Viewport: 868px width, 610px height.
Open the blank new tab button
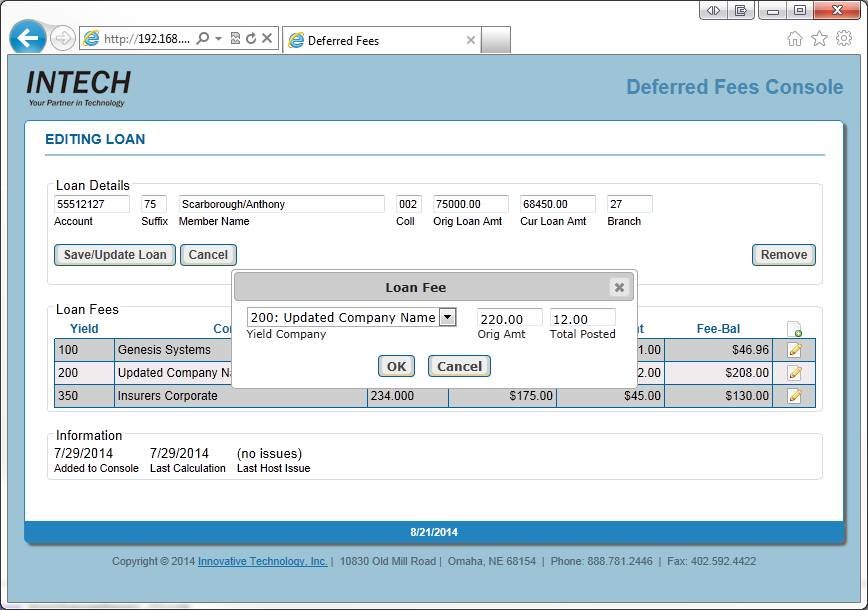pos(497,40)
